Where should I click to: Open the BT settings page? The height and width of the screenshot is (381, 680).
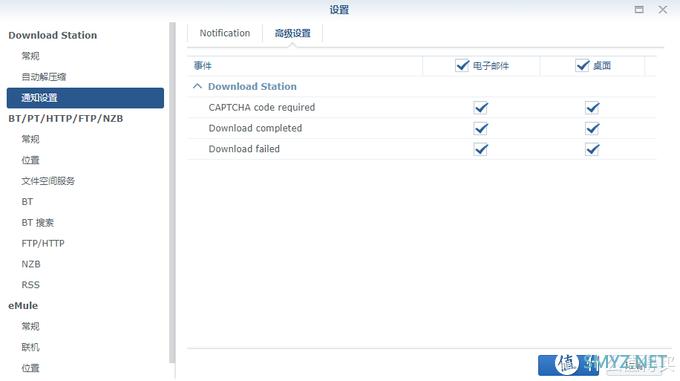(27, 202)
